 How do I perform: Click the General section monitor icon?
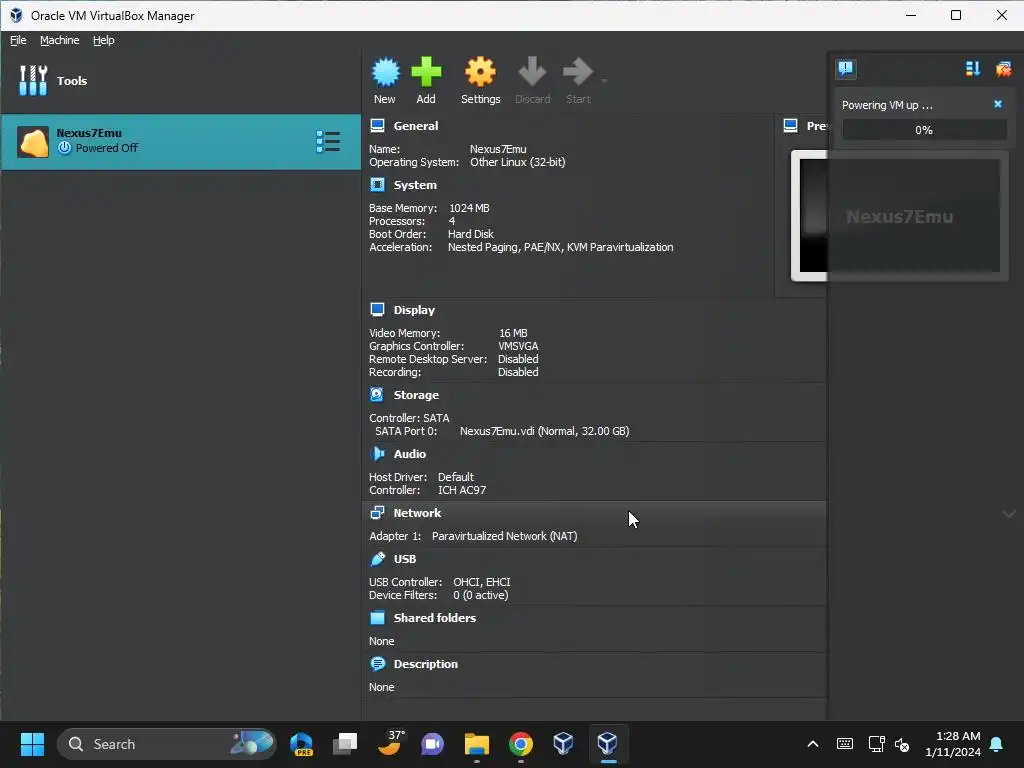(x=377, y=125)
